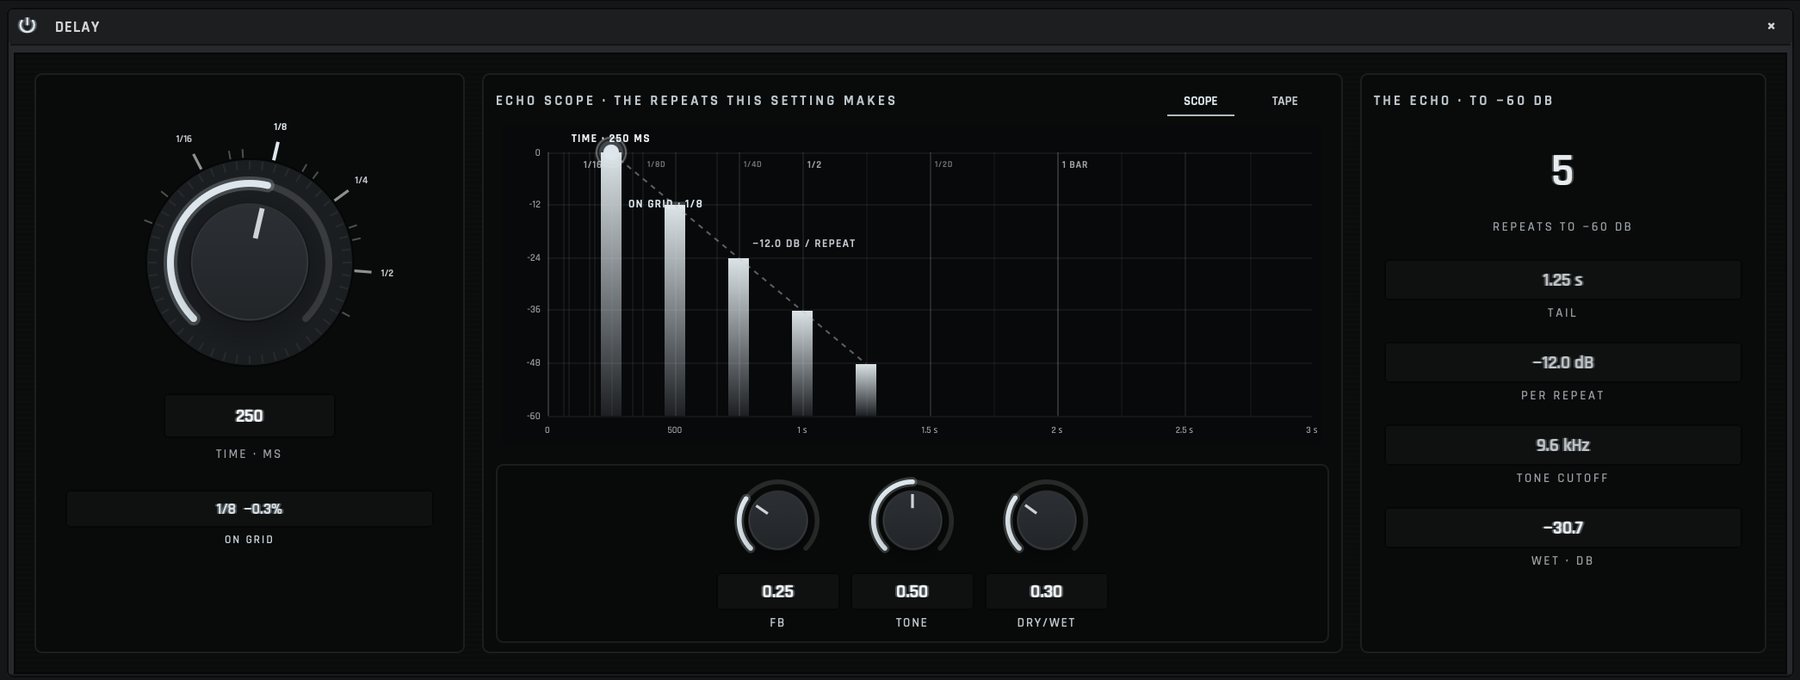Click the 5 repeats count
This screenshot has width=1800, height=680.
point(1562,171)
